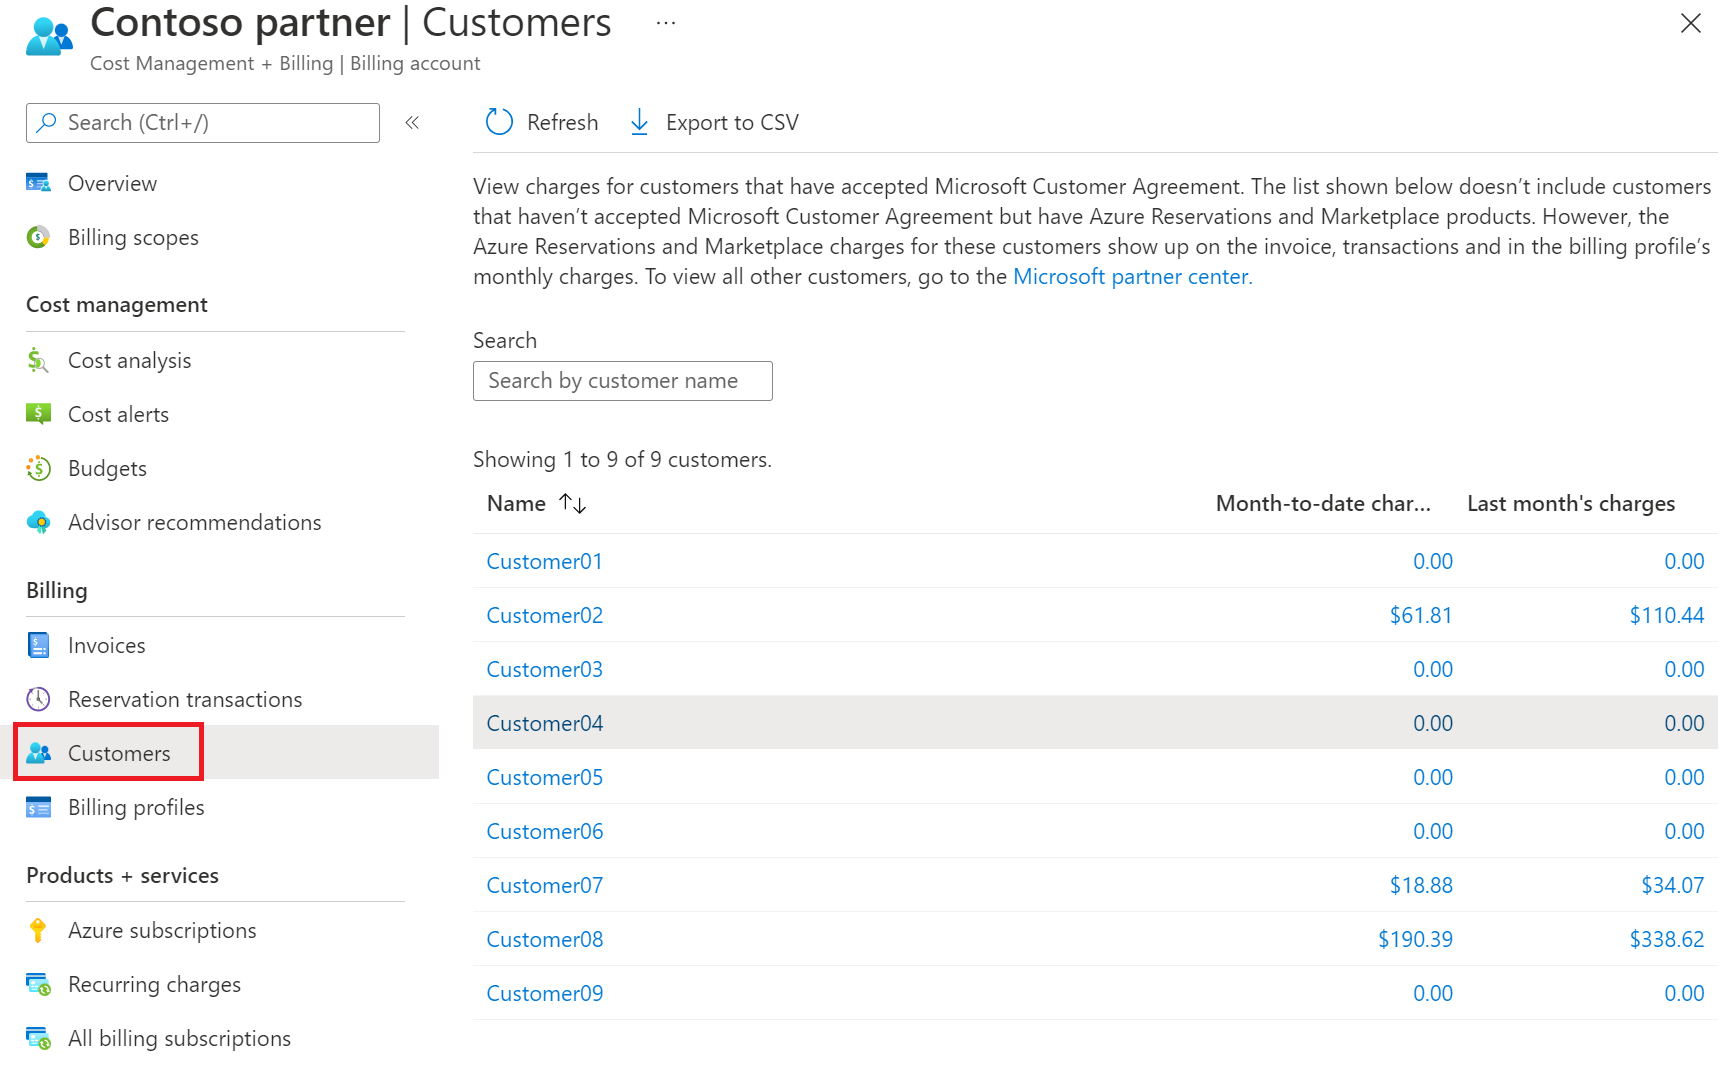Focus the Search by customer name field
1732x1068 pixels.
point(623,381)
